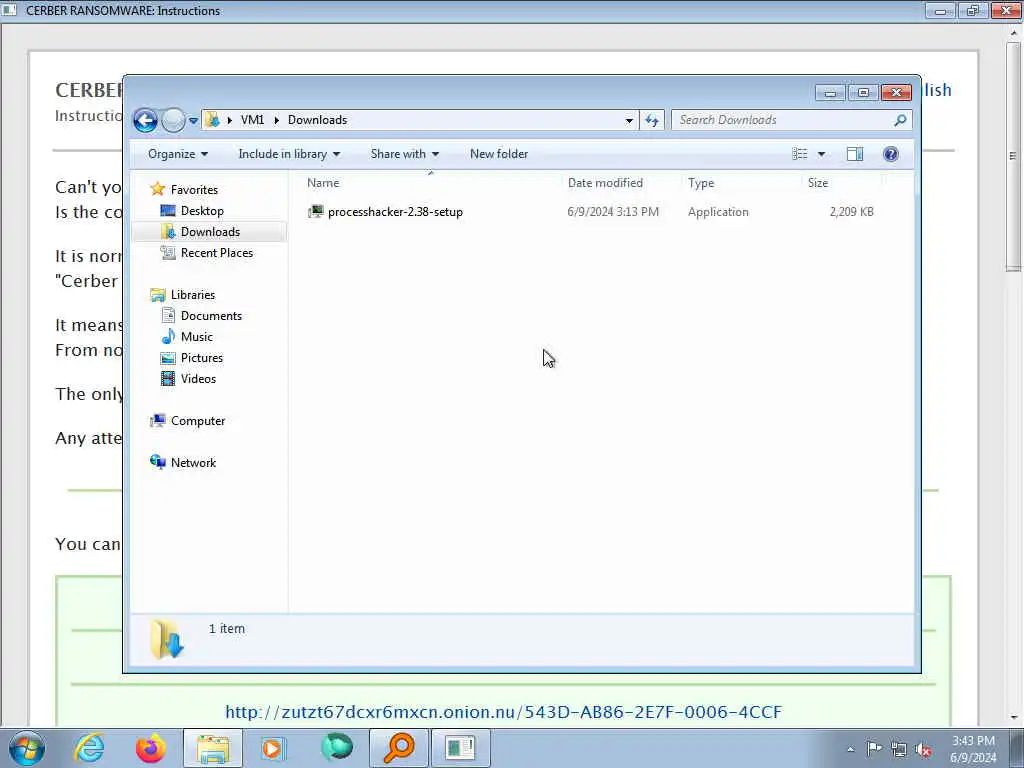Click the muted volume tray icon
Screen dimensions: 1024x768
tap(923, 749)
